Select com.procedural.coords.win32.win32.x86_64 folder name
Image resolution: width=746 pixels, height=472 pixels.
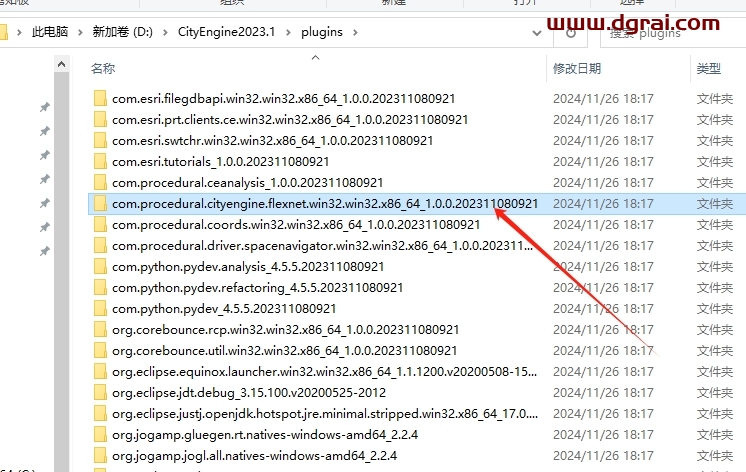[296, 225]
